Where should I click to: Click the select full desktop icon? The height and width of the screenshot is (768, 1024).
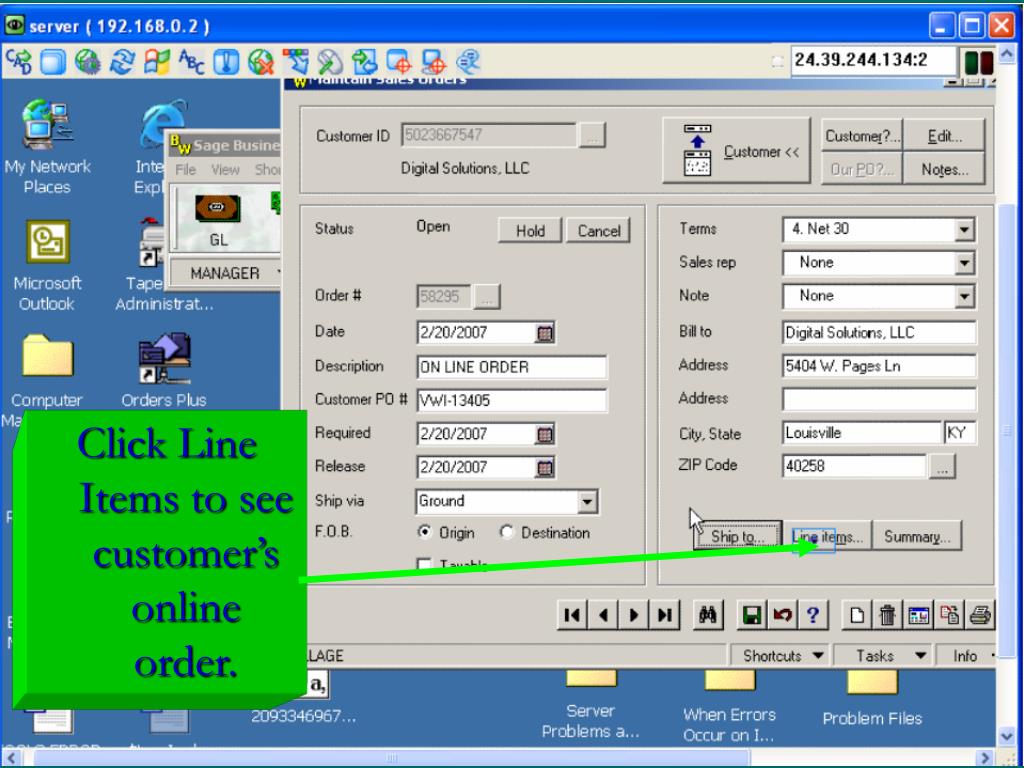click(x=434, y=62)
